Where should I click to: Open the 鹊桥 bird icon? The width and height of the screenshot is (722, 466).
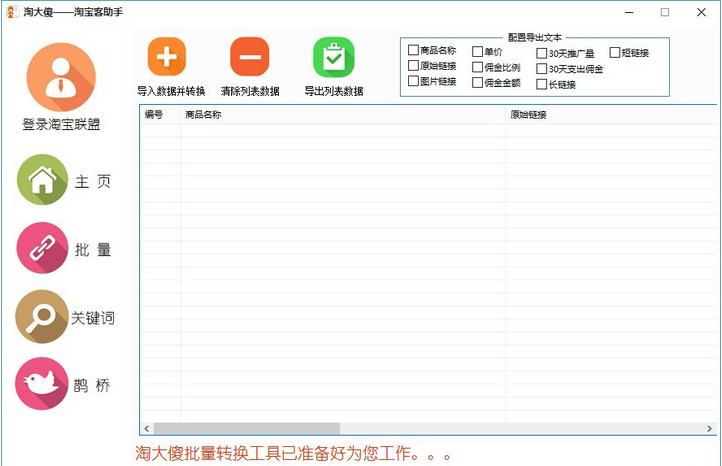click(41, 383)
